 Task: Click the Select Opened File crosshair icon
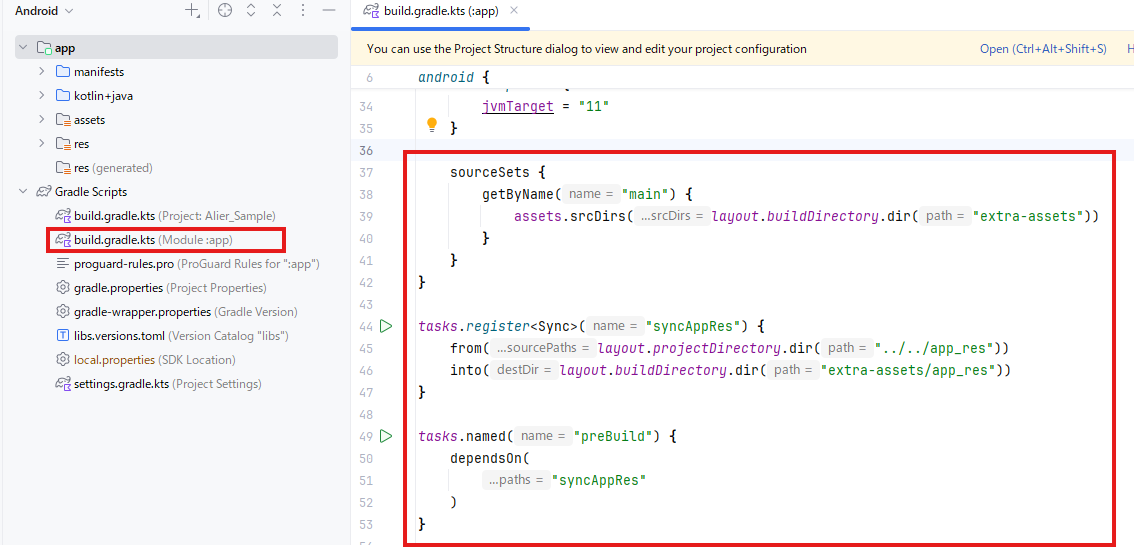click(x=225, y=11)
